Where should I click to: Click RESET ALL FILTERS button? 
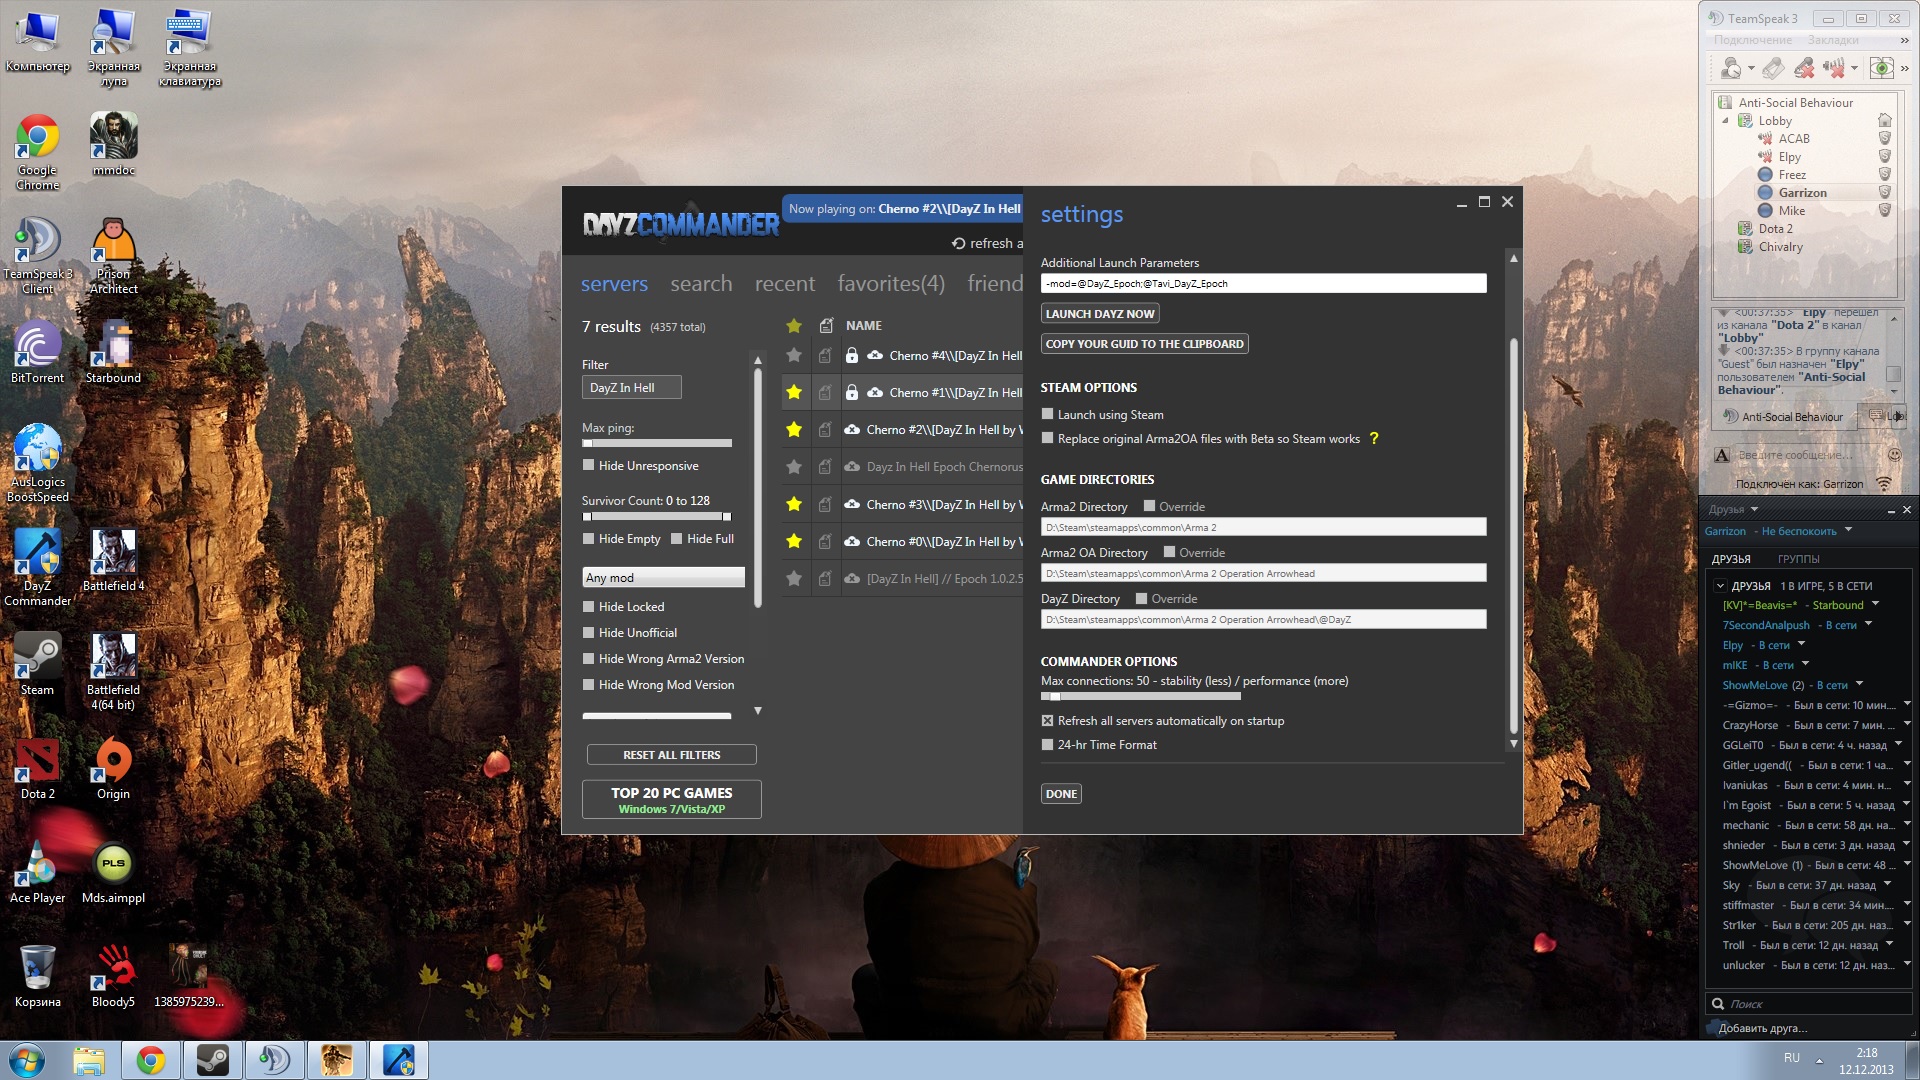pyautogui.click(x=671, y=754)
